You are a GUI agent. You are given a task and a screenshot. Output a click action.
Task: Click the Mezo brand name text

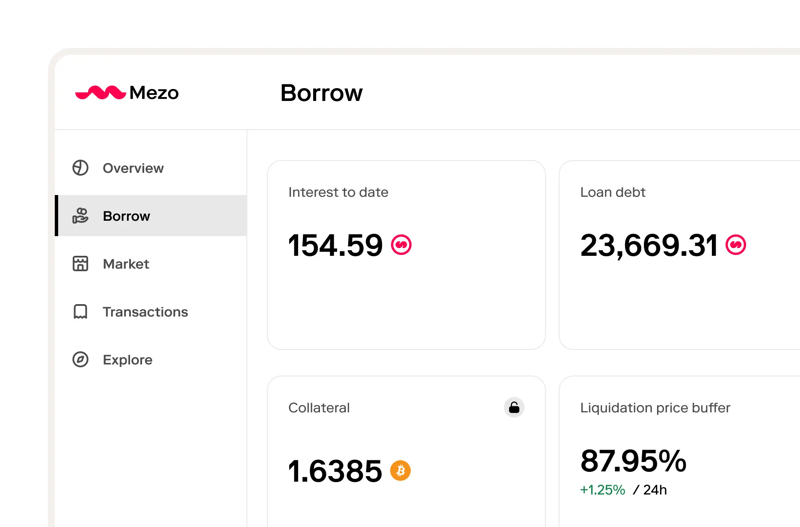[x=154, y=93]
